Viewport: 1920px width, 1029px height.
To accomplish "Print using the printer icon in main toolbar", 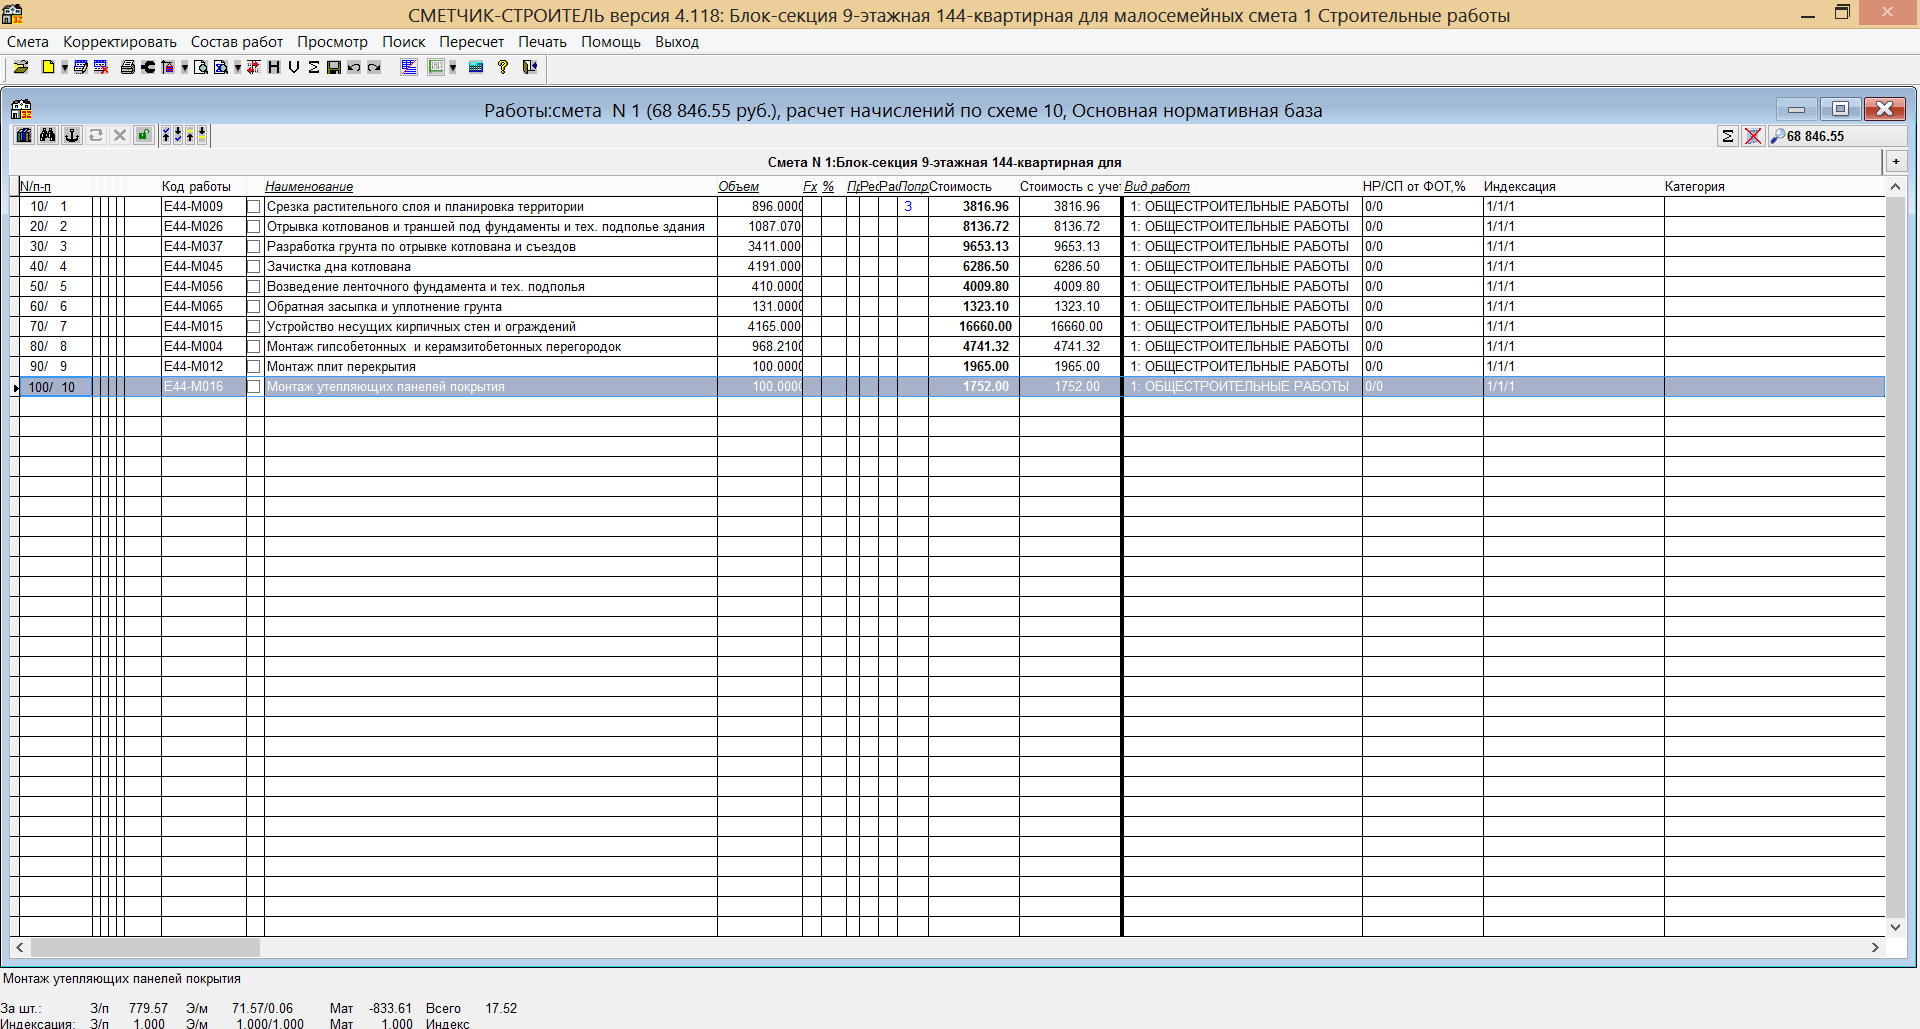I will [x=128, y=67].
